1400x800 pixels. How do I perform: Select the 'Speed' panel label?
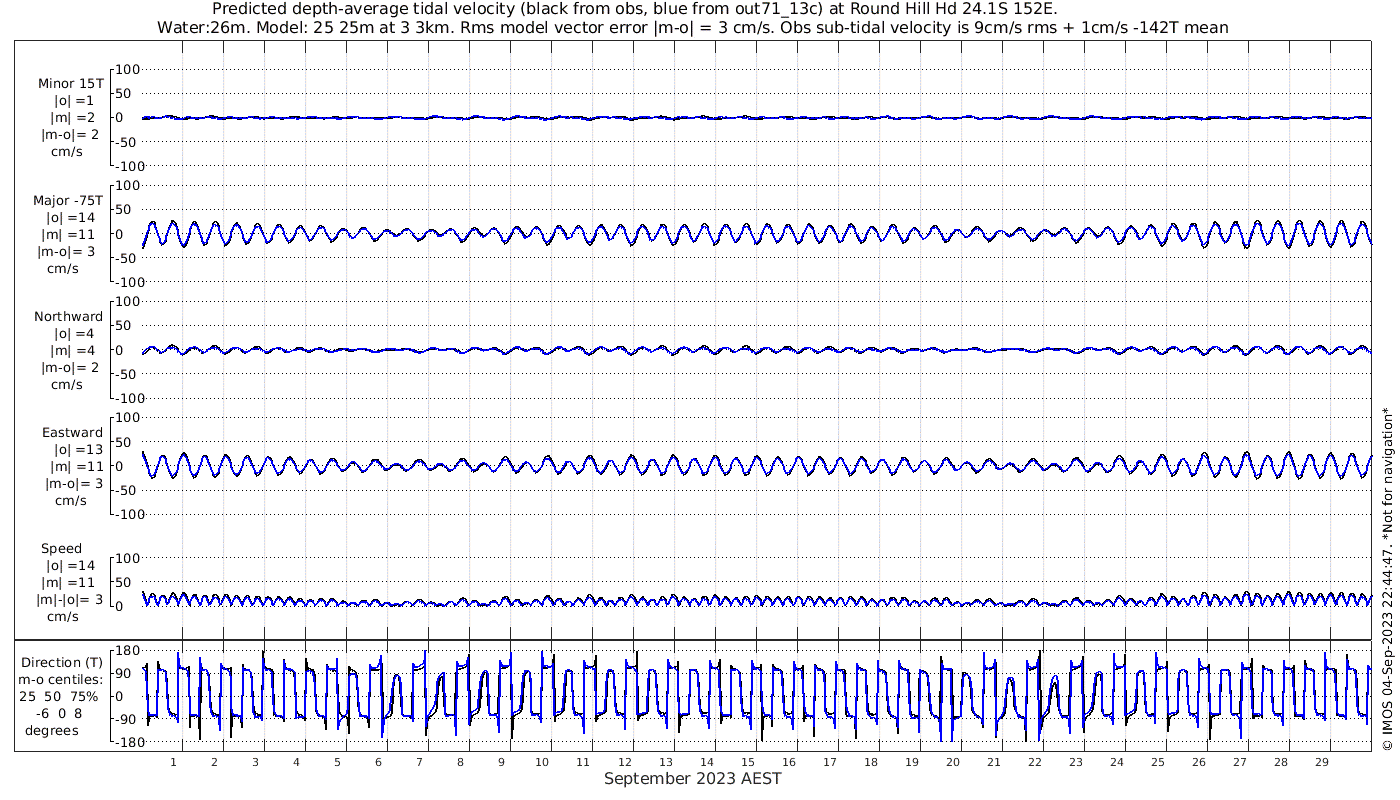pos(61,548)
